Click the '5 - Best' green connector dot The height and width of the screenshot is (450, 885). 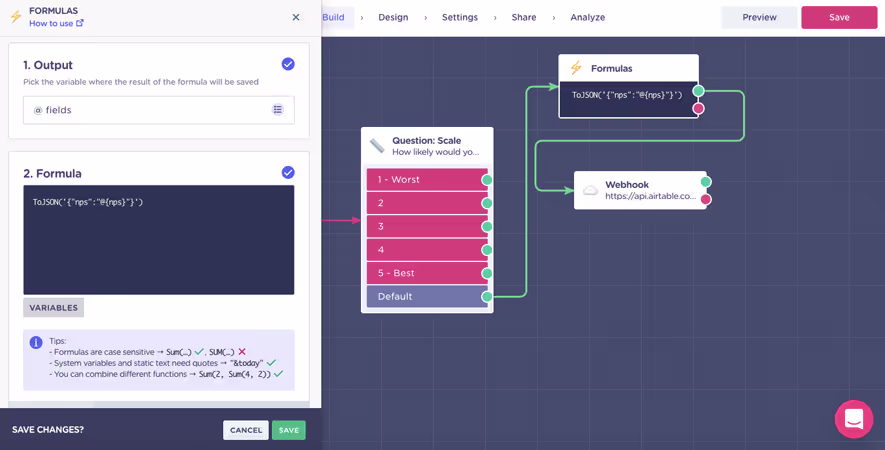[487, 273]
